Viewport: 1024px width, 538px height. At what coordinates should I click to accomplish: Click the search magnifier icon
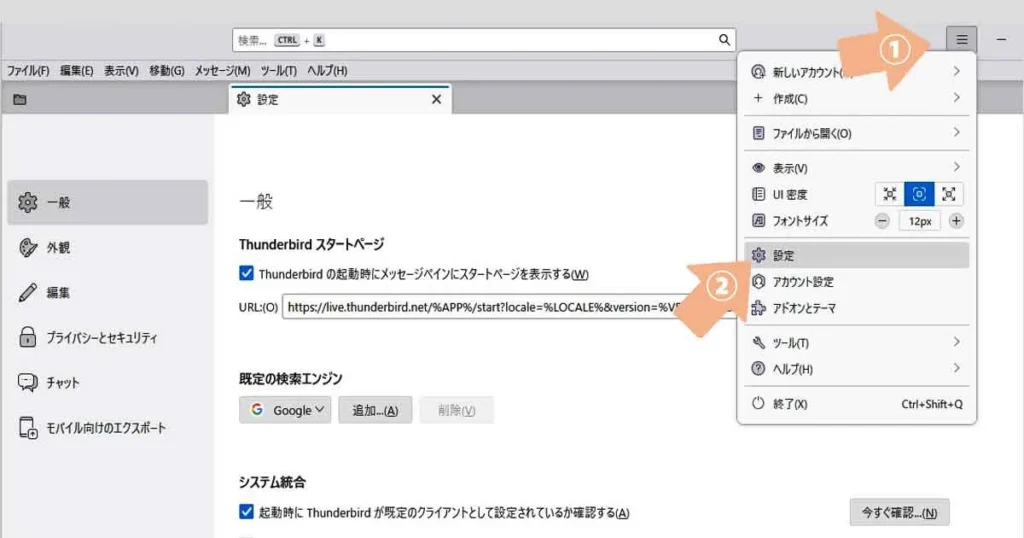(x=724, y=40)
